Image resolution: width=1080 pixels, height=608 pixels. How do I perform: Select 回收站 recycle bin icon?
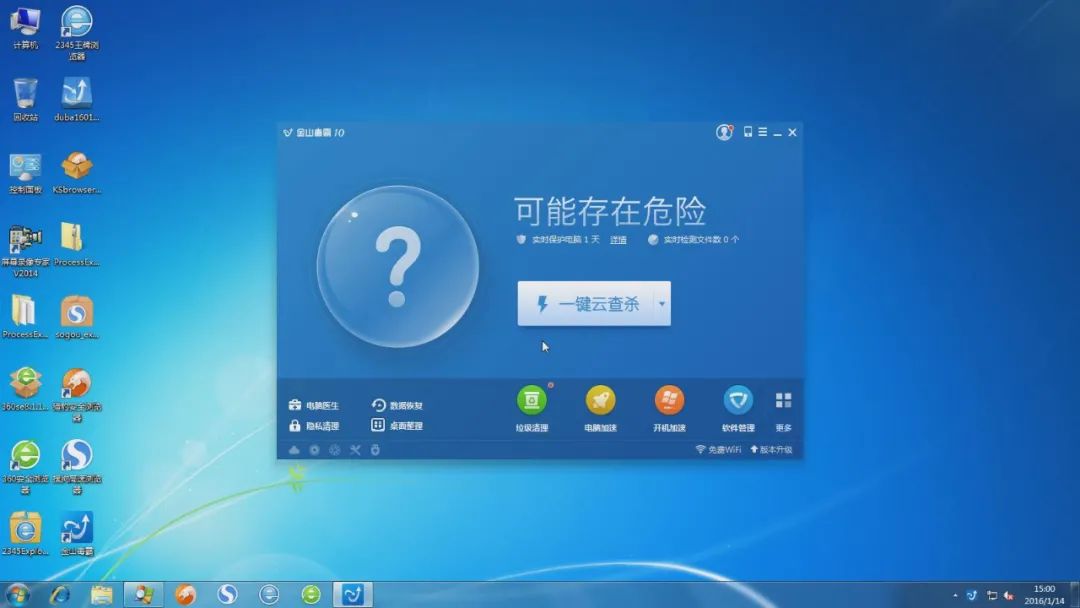[25, 100]
